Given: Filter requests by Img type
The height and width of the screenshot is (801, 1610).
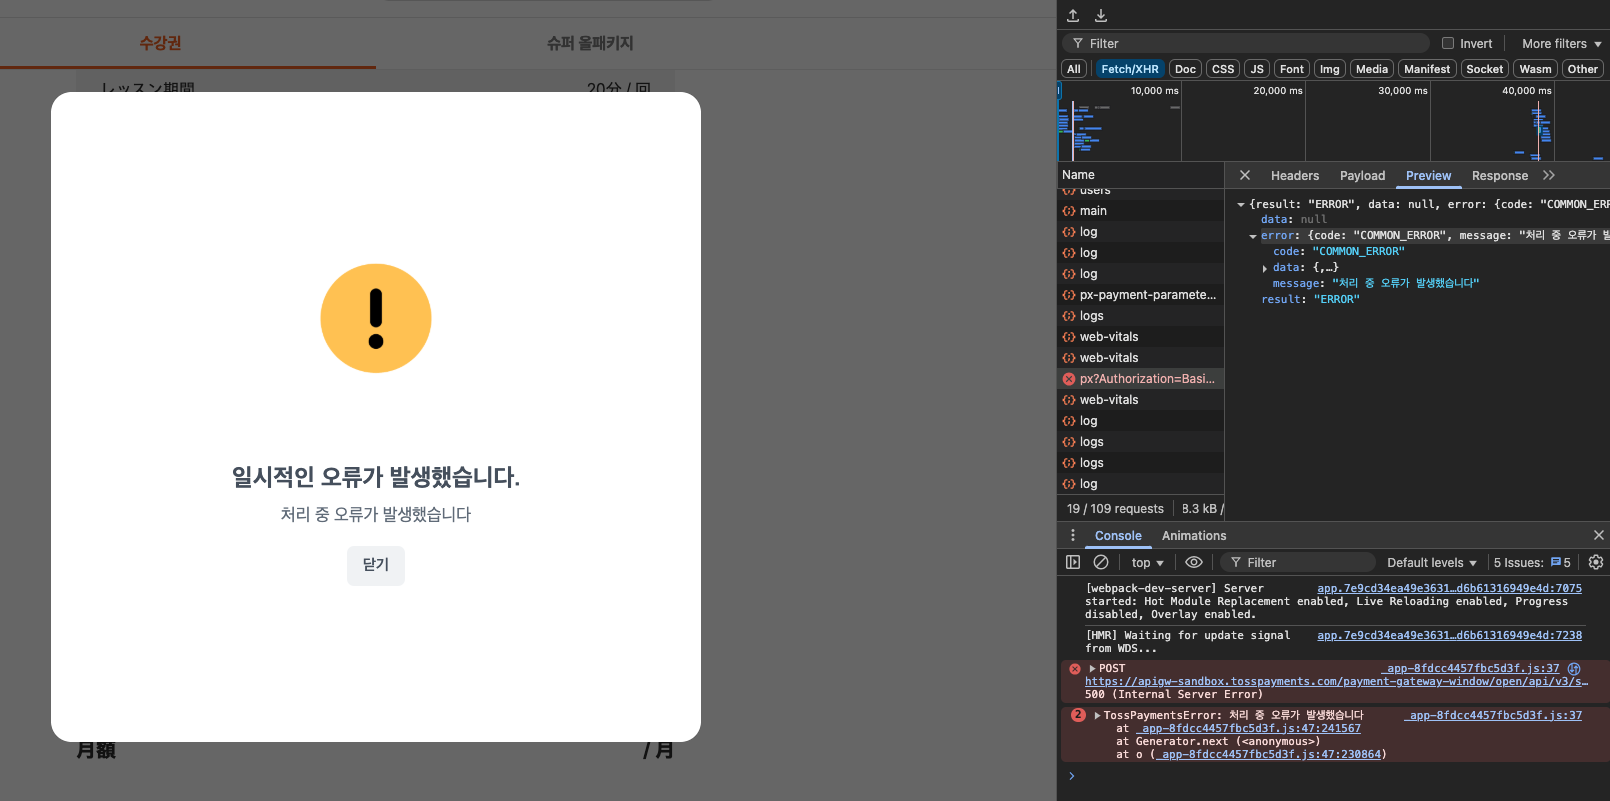Looking at the screenshot, I should [x=1330, y=69].
